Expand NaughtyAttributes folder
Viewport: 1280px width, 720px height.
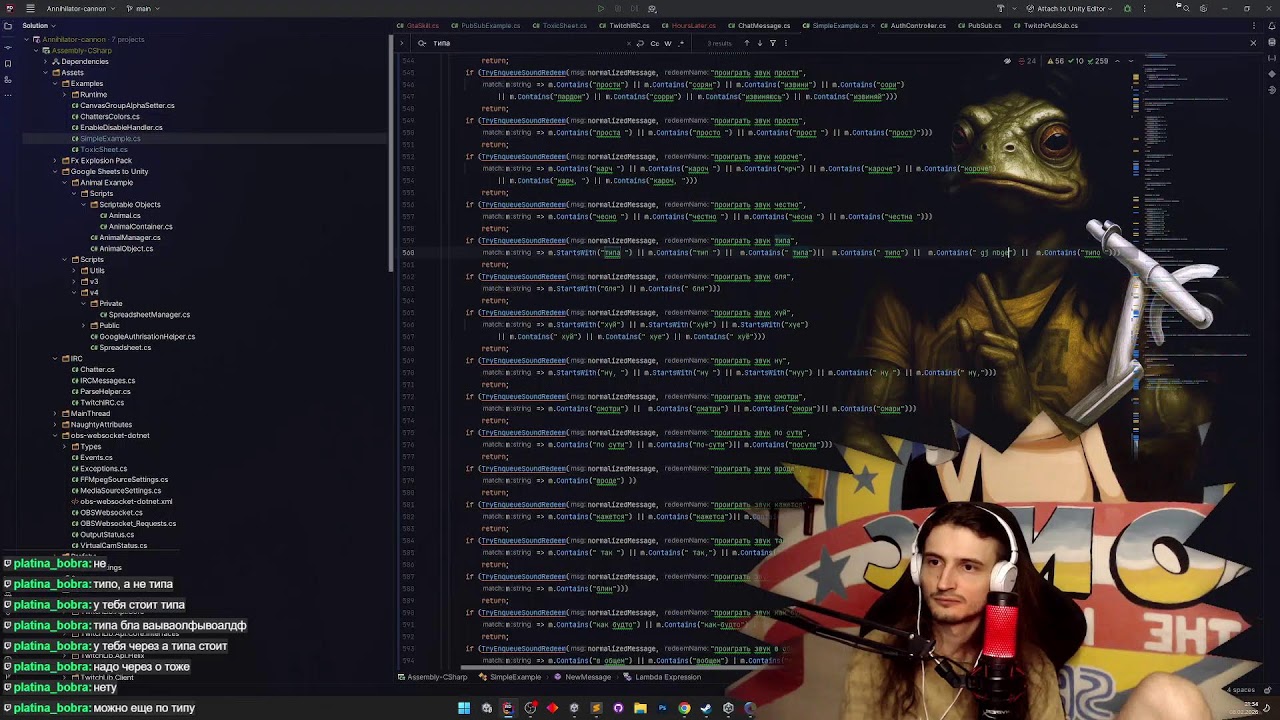coord(54,424)
